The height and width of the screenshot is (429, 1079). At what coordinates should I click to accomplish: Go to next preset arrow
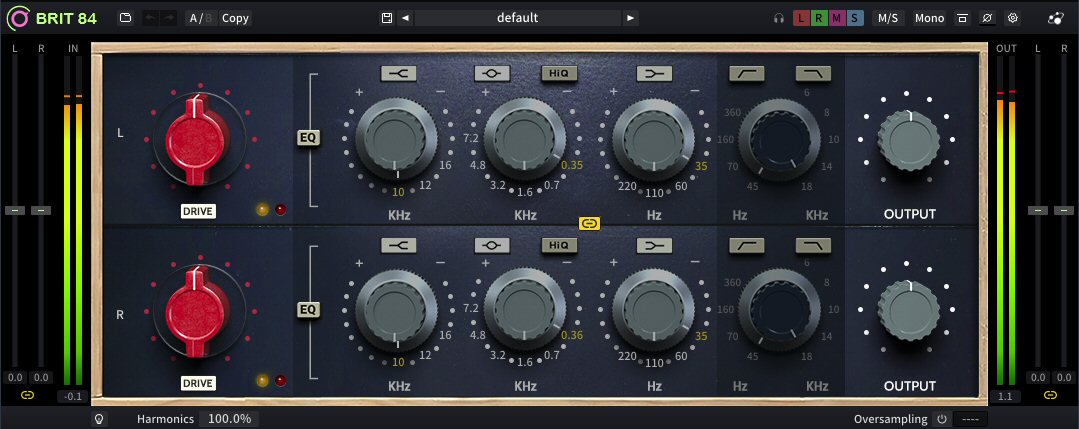pos(630,18)
